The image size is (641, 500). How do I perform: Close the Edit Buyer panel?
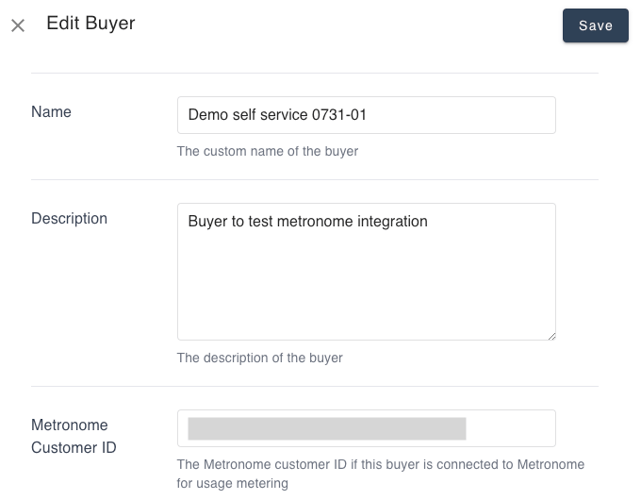(x=18, y=26)
